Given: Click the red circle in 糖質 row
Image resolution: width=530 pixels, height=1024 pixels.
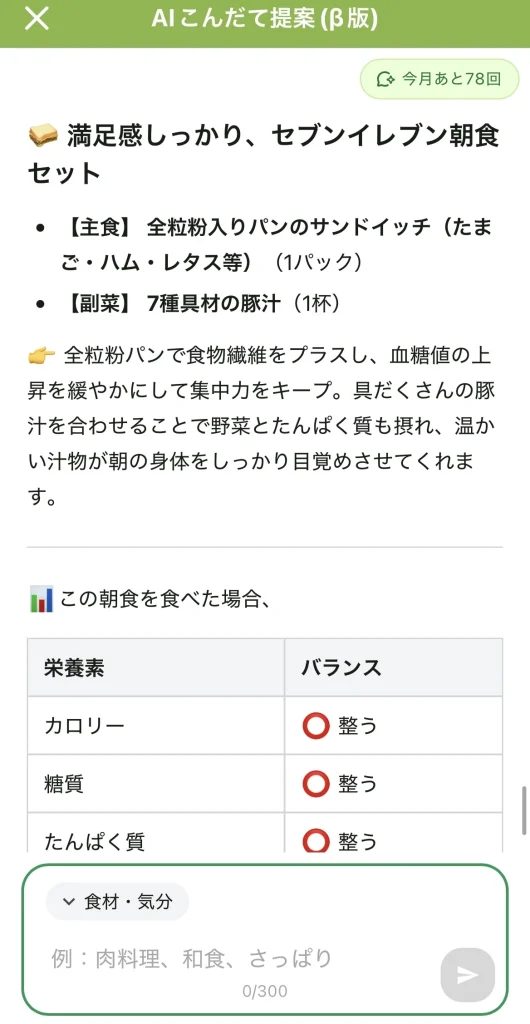Looking at the screenshot, I should [x=316, y=784].
